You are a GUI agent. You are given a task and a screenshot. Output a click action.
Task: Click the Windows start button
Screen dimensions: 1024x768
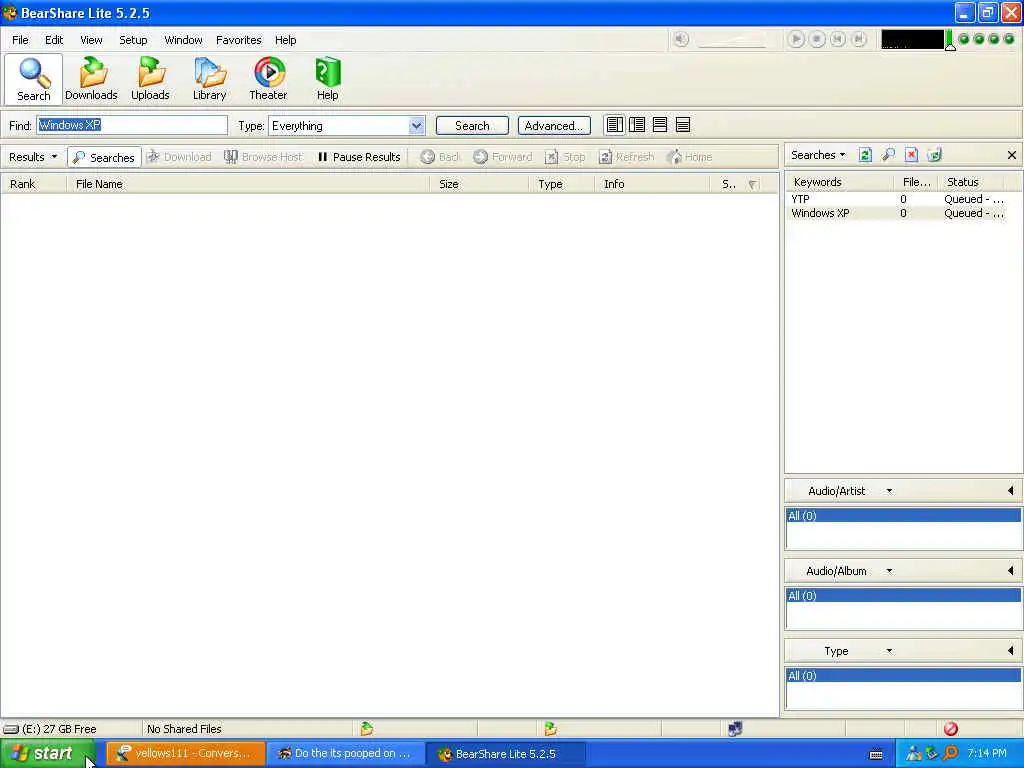tap(48, 754)
